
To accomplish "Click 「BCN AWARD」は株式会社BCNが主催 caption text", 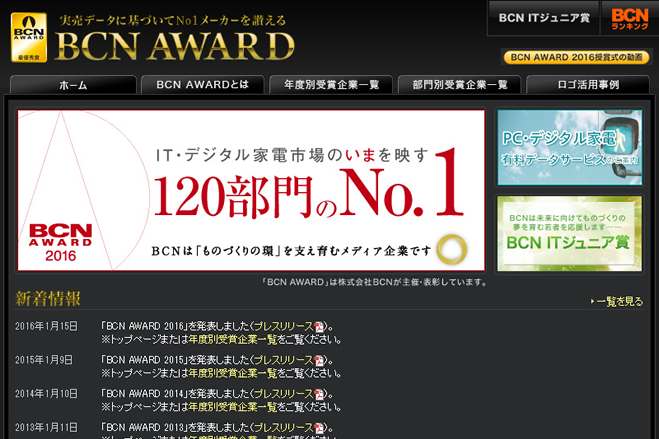I will click(374, 282).
